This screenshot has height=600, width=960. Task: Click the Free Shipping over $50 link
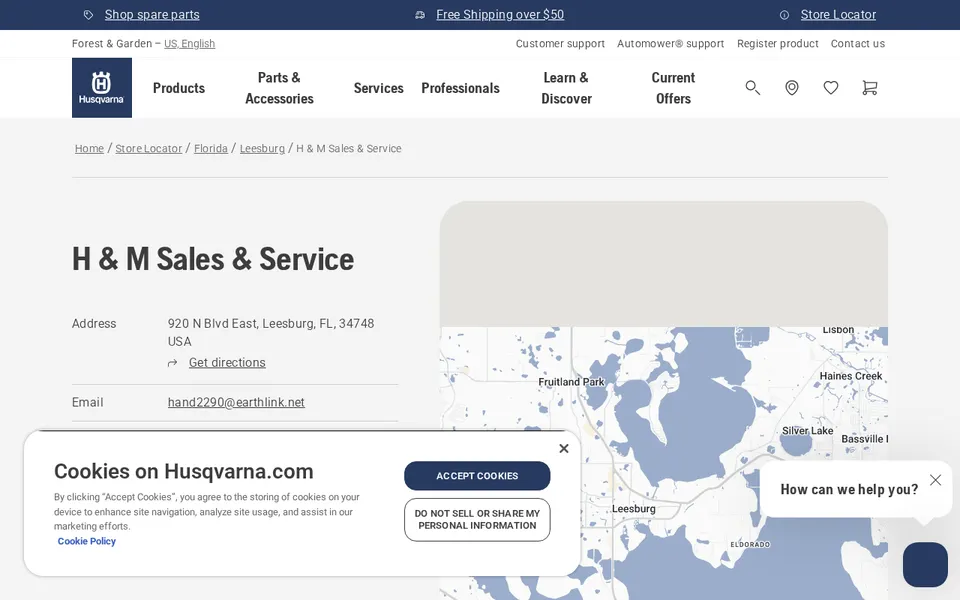500,15
